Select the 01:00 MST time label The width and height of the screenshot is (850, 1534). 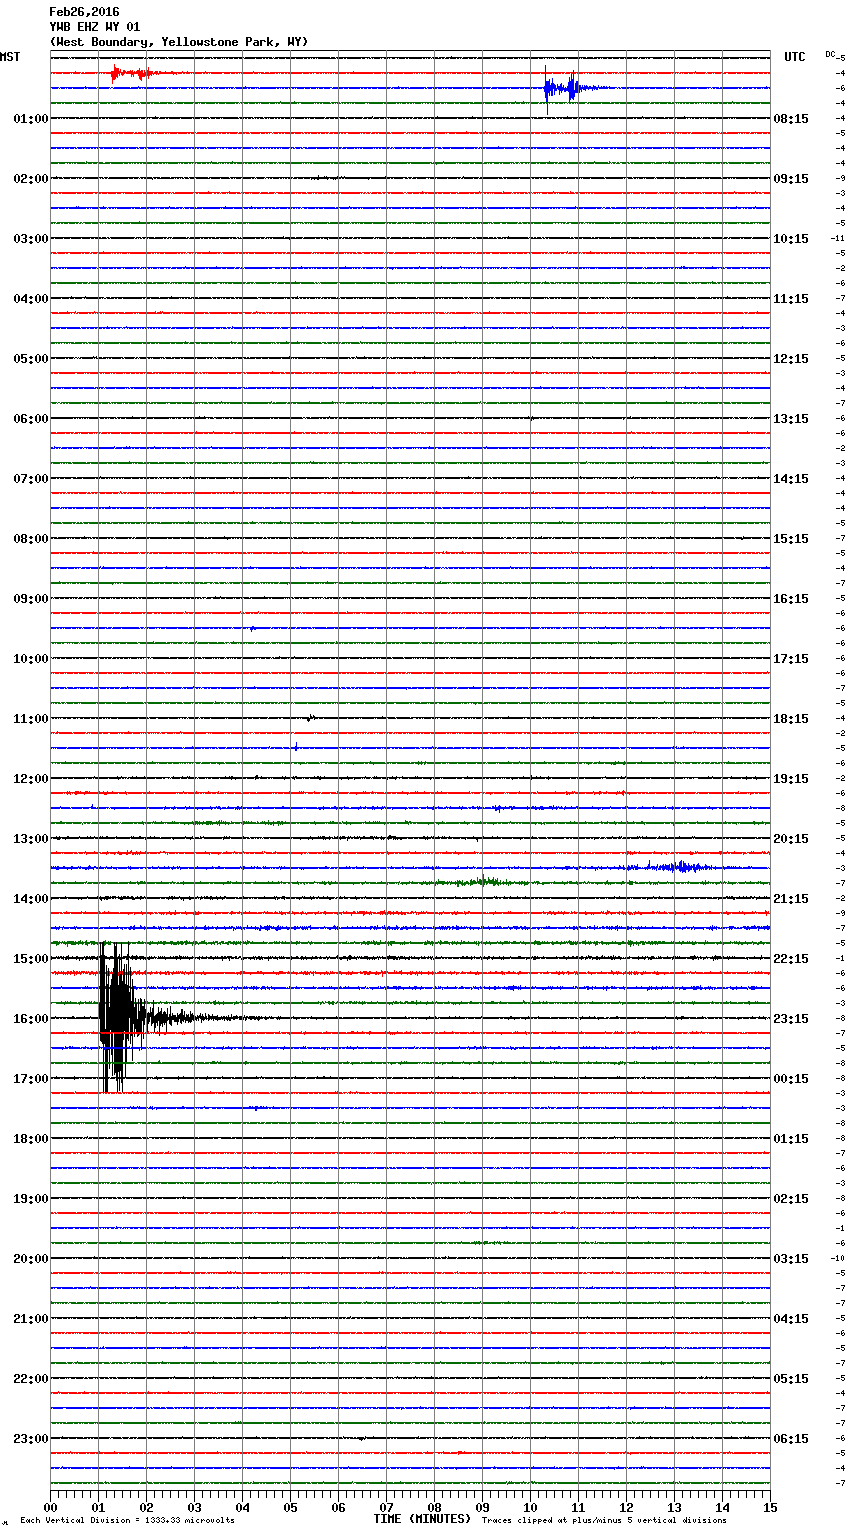click(x=31, y=119)
